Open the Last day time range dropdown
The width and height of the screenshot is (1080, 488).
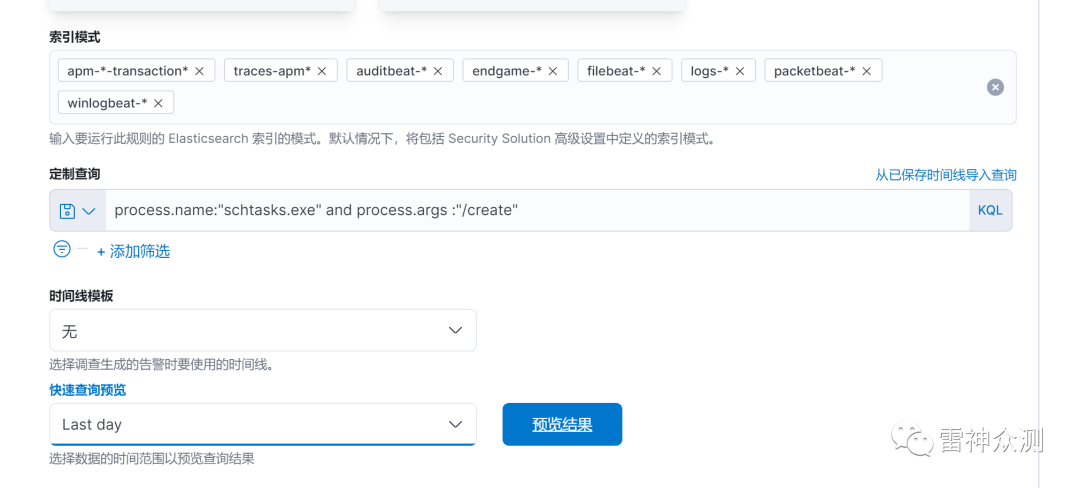262,424
